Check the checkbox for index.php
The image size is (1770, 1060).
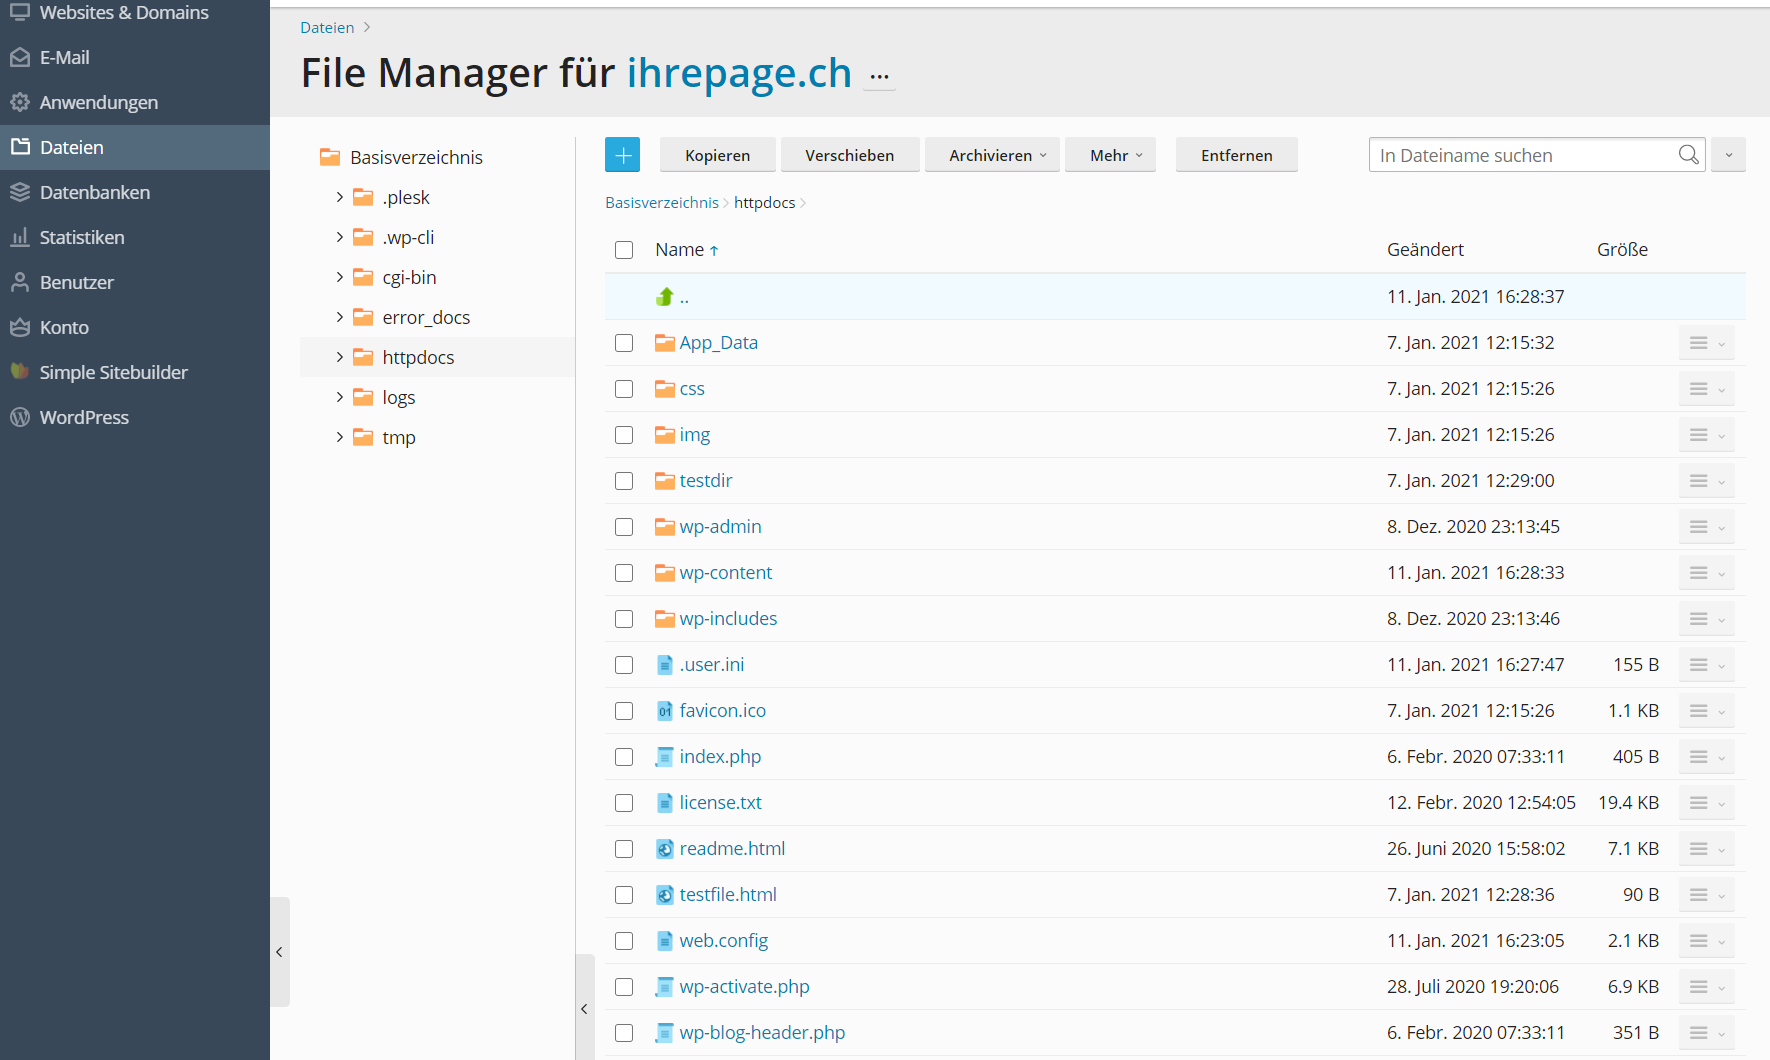pos(624,757)
